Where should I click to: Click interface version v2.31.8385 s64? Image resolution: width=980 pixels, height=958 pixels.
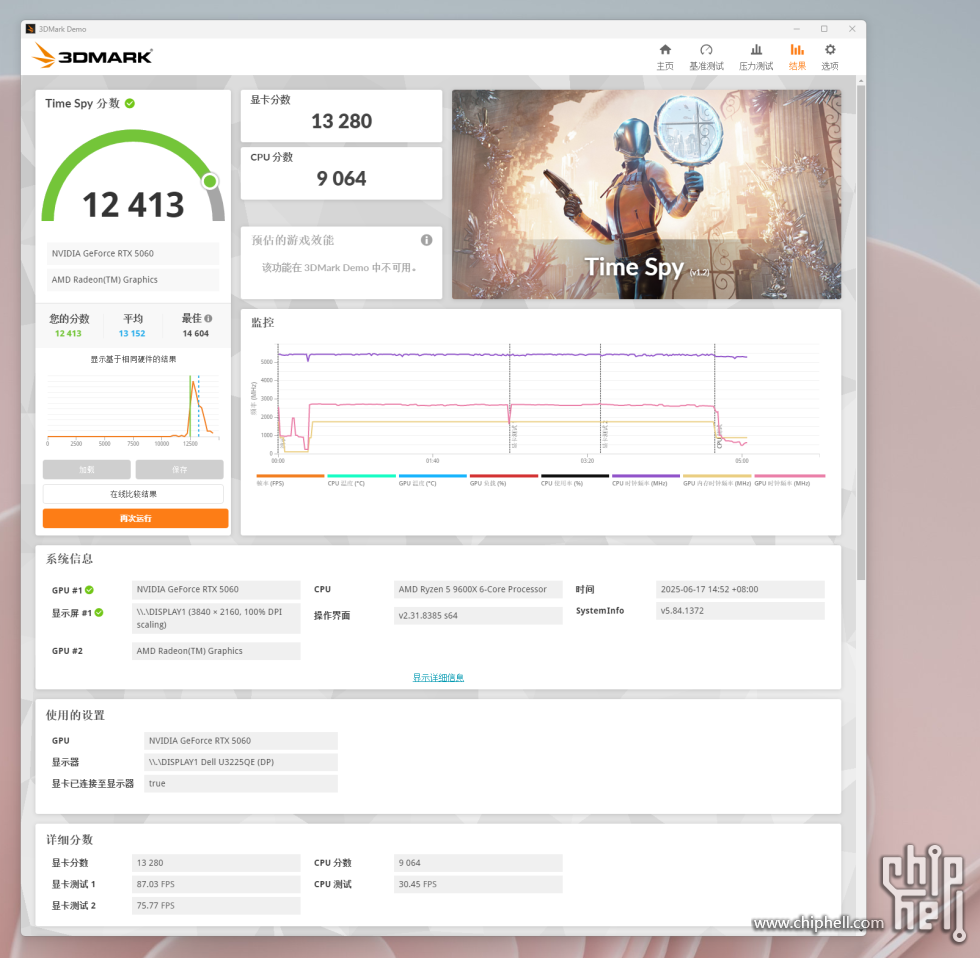478,616
